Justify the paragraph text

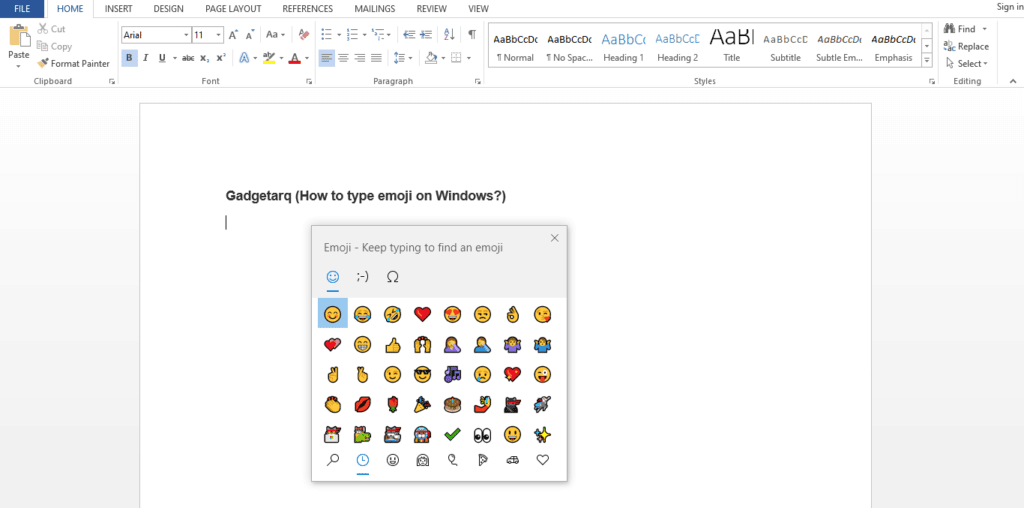pyautogui.click(x=376, y=58)
